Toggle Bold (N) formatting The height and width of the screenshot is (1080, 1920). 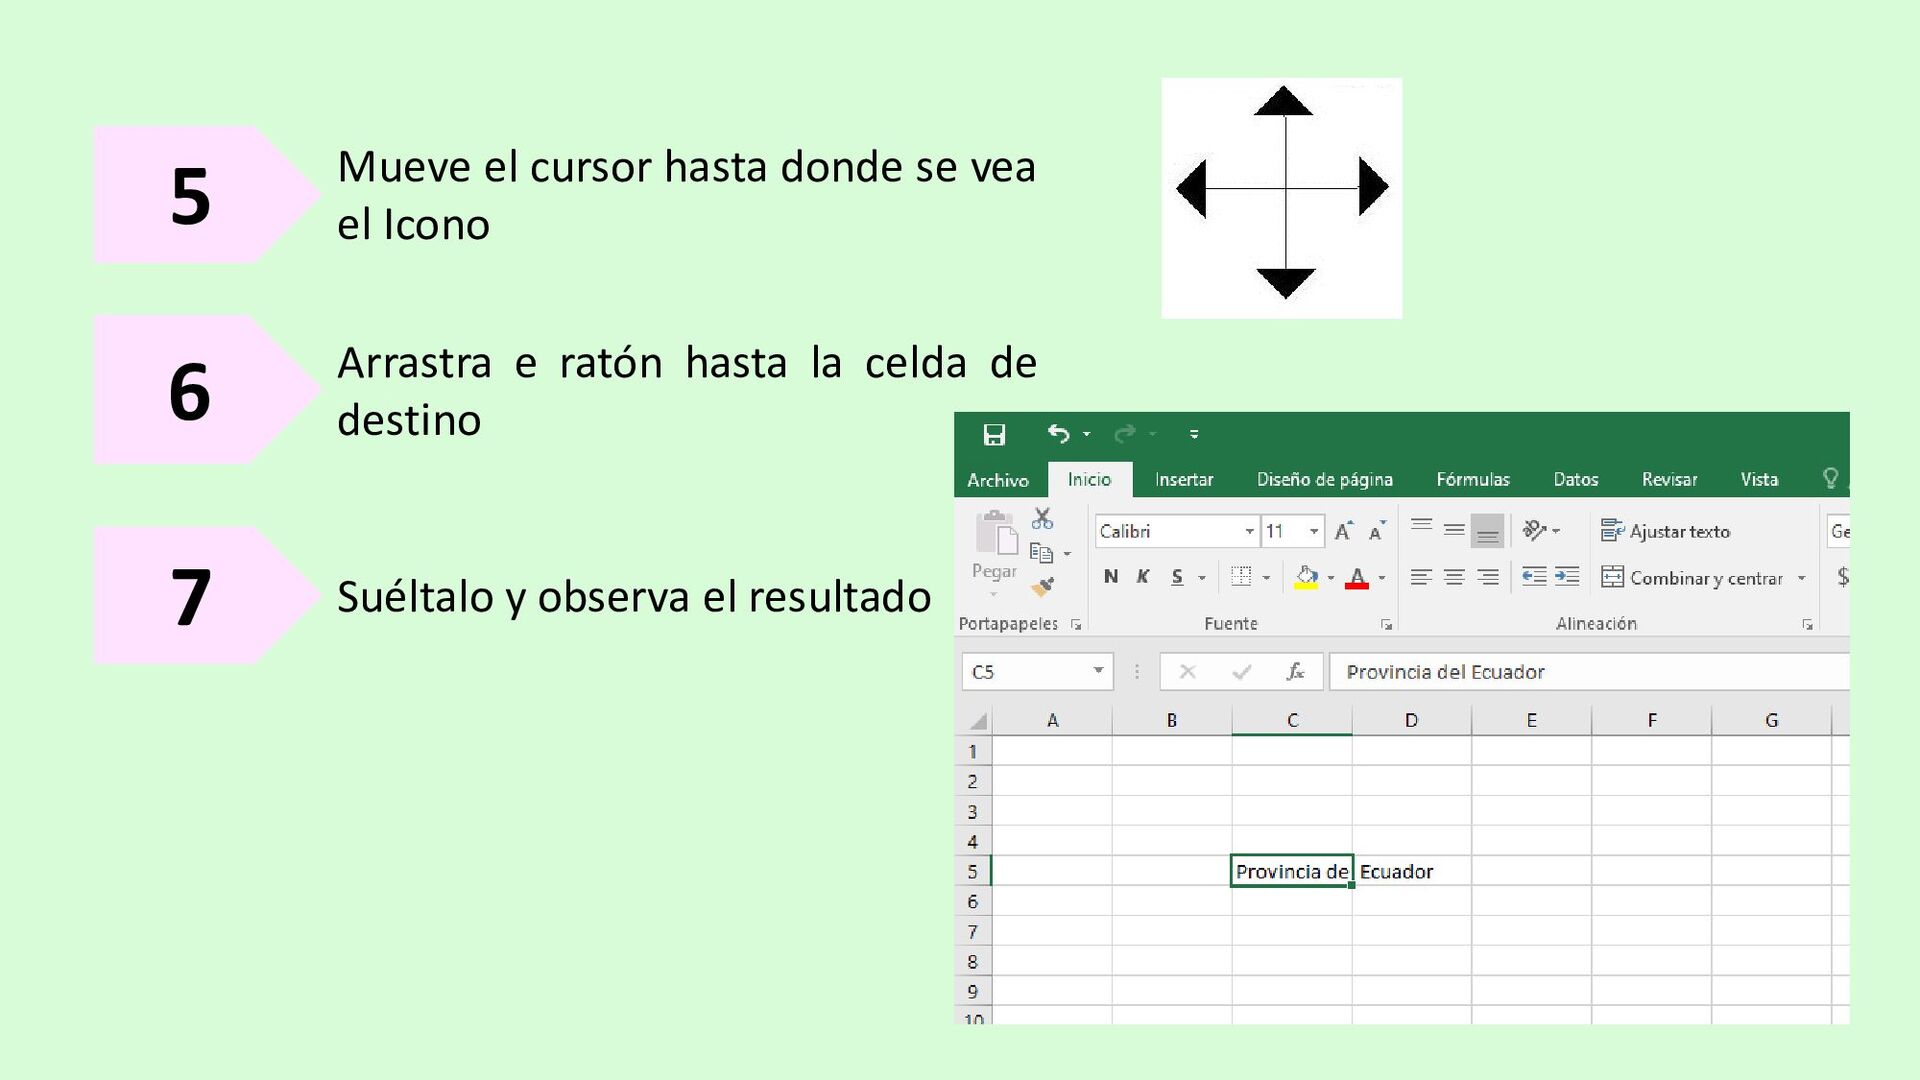(x=1110, y=577)
